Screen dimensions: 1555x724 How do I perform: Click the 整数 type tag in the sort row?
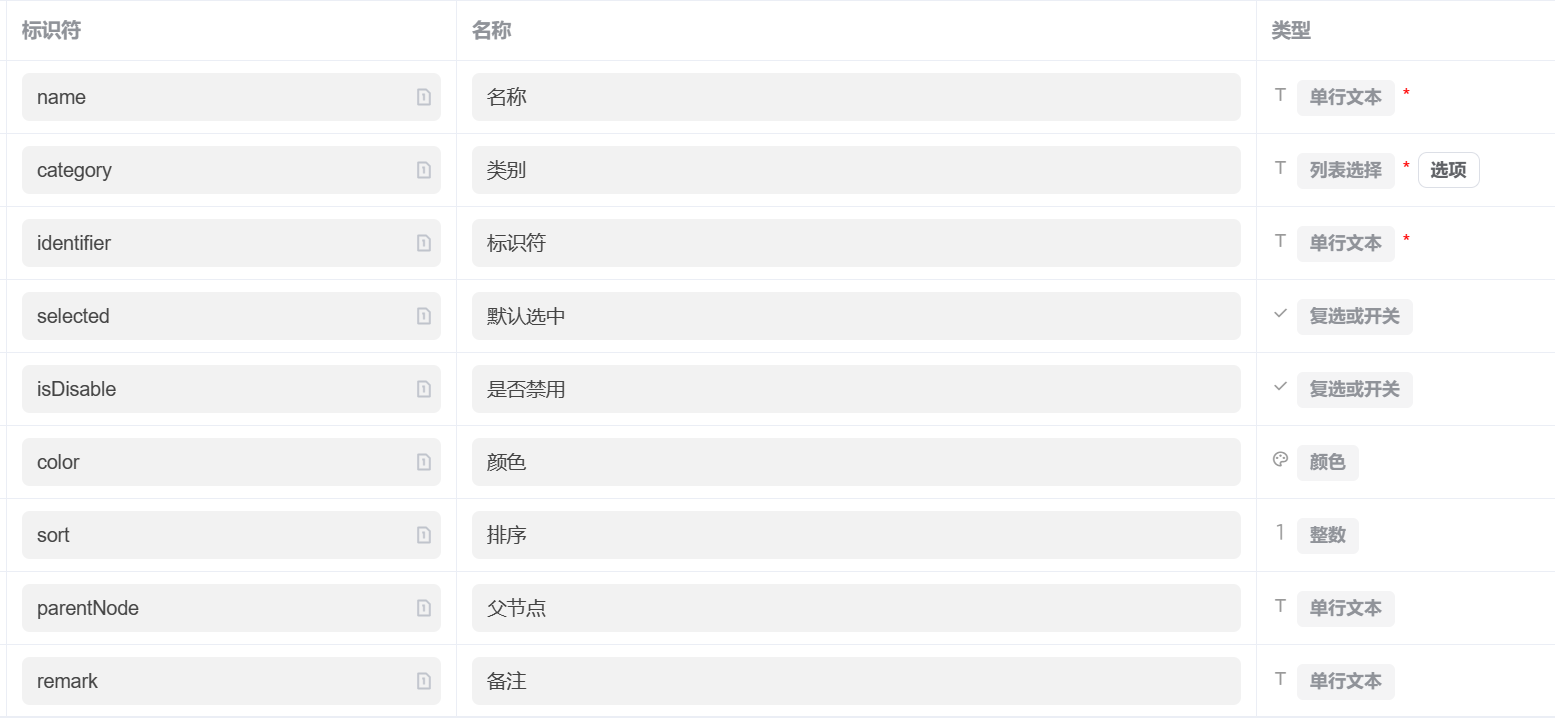pos(1328,536)
